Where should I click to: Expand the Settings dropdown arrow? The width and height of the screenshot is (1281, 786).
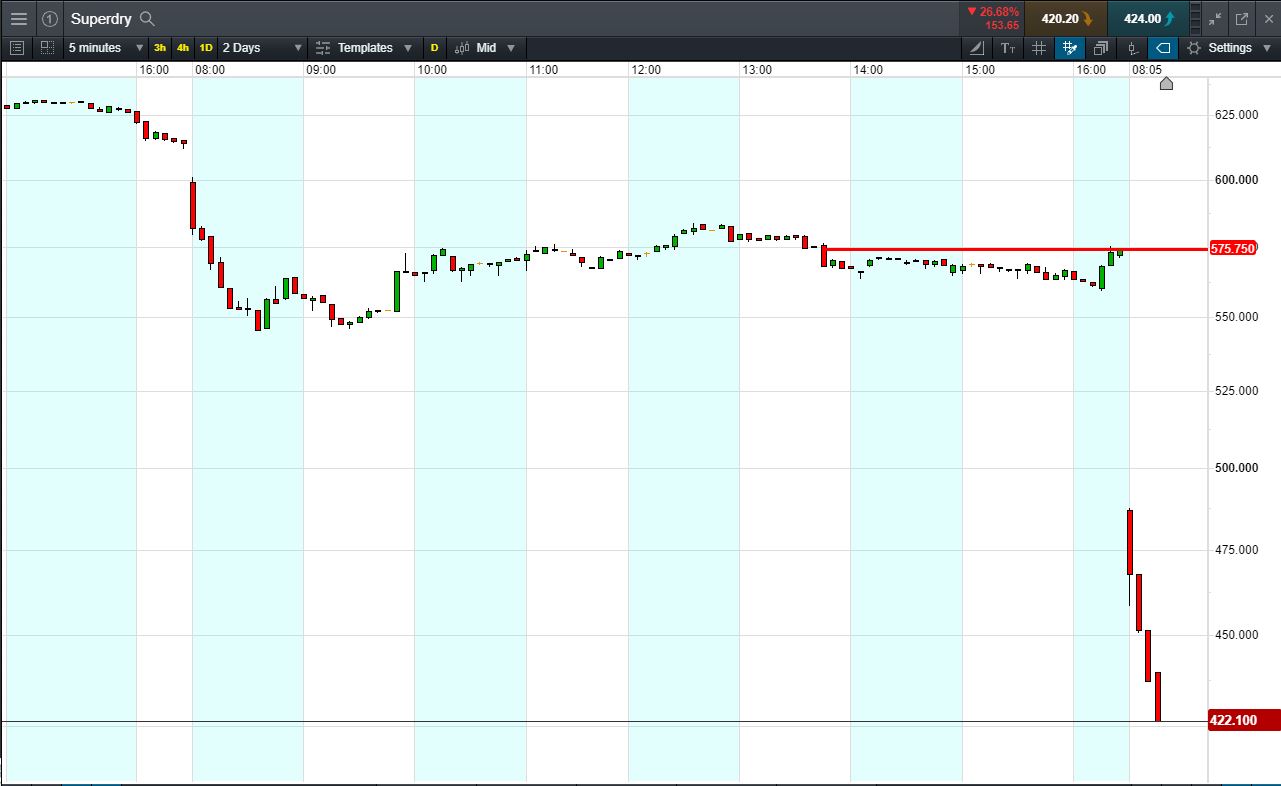1267,48
